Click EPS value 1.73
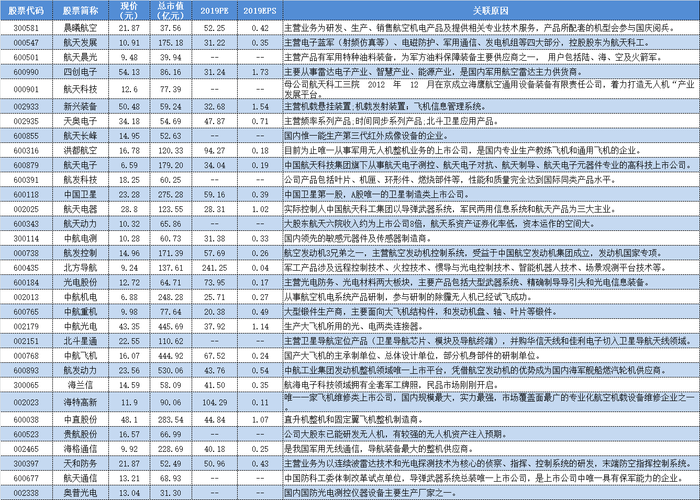 (260, 72)
